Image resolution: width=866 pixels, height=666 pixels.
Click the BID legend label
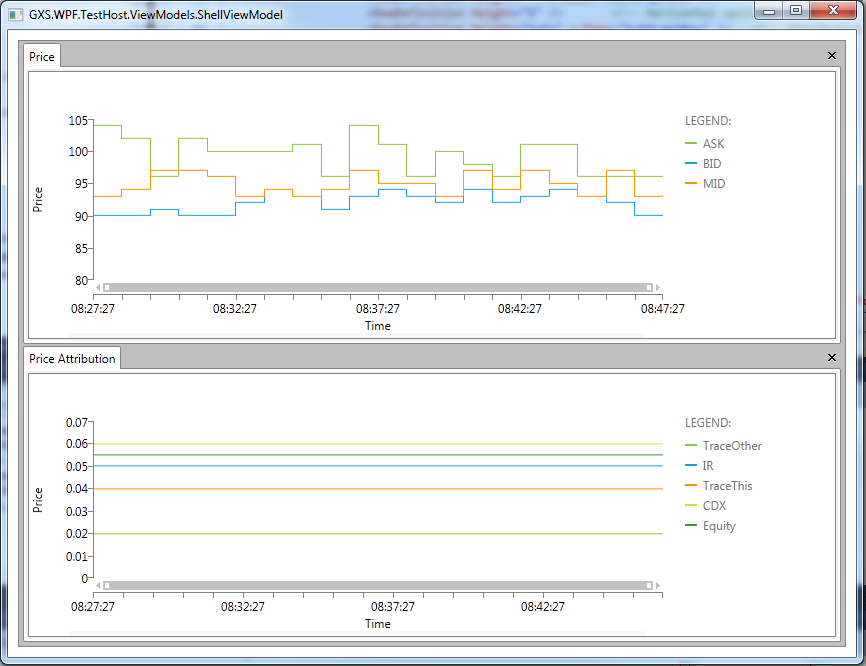coord(712,163)
